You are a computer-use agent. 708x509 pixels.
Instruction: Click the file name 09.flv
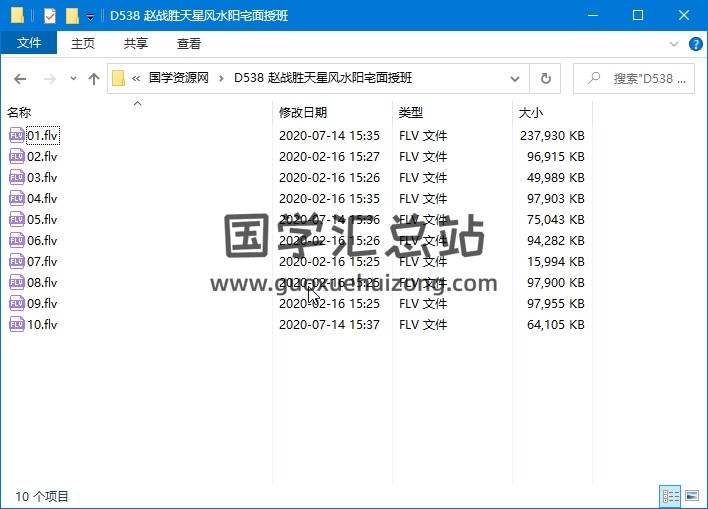tap(42, 304)
